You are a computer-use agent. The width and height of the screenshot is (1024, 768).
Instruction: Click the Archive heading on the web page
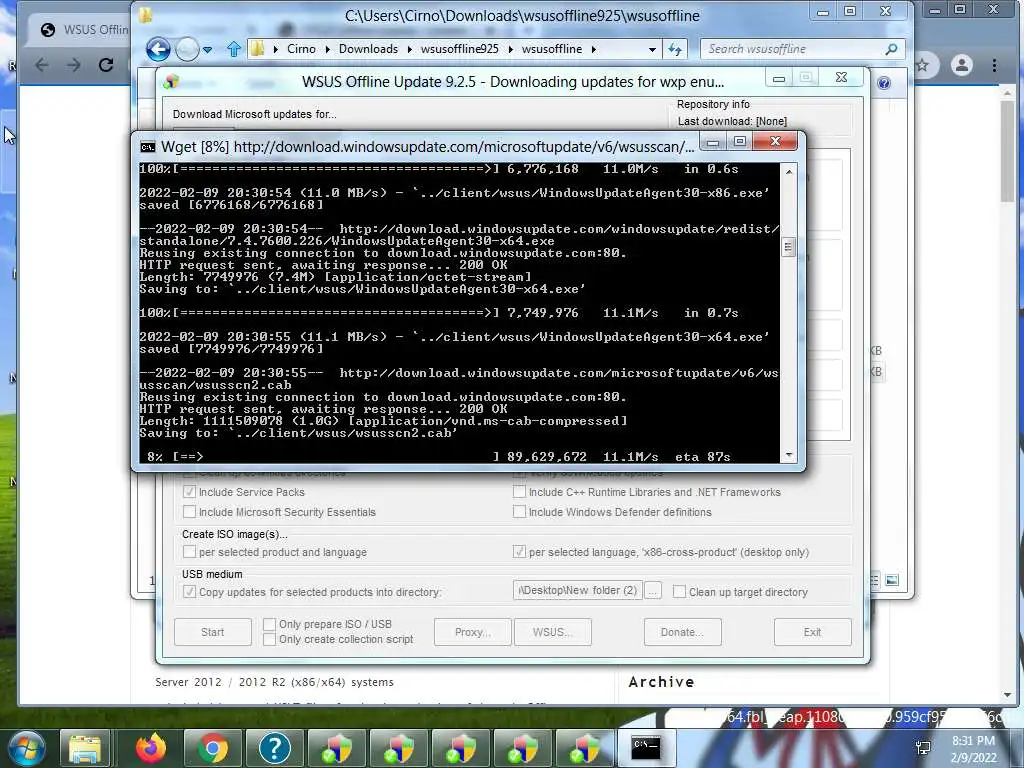coord(662,682)
